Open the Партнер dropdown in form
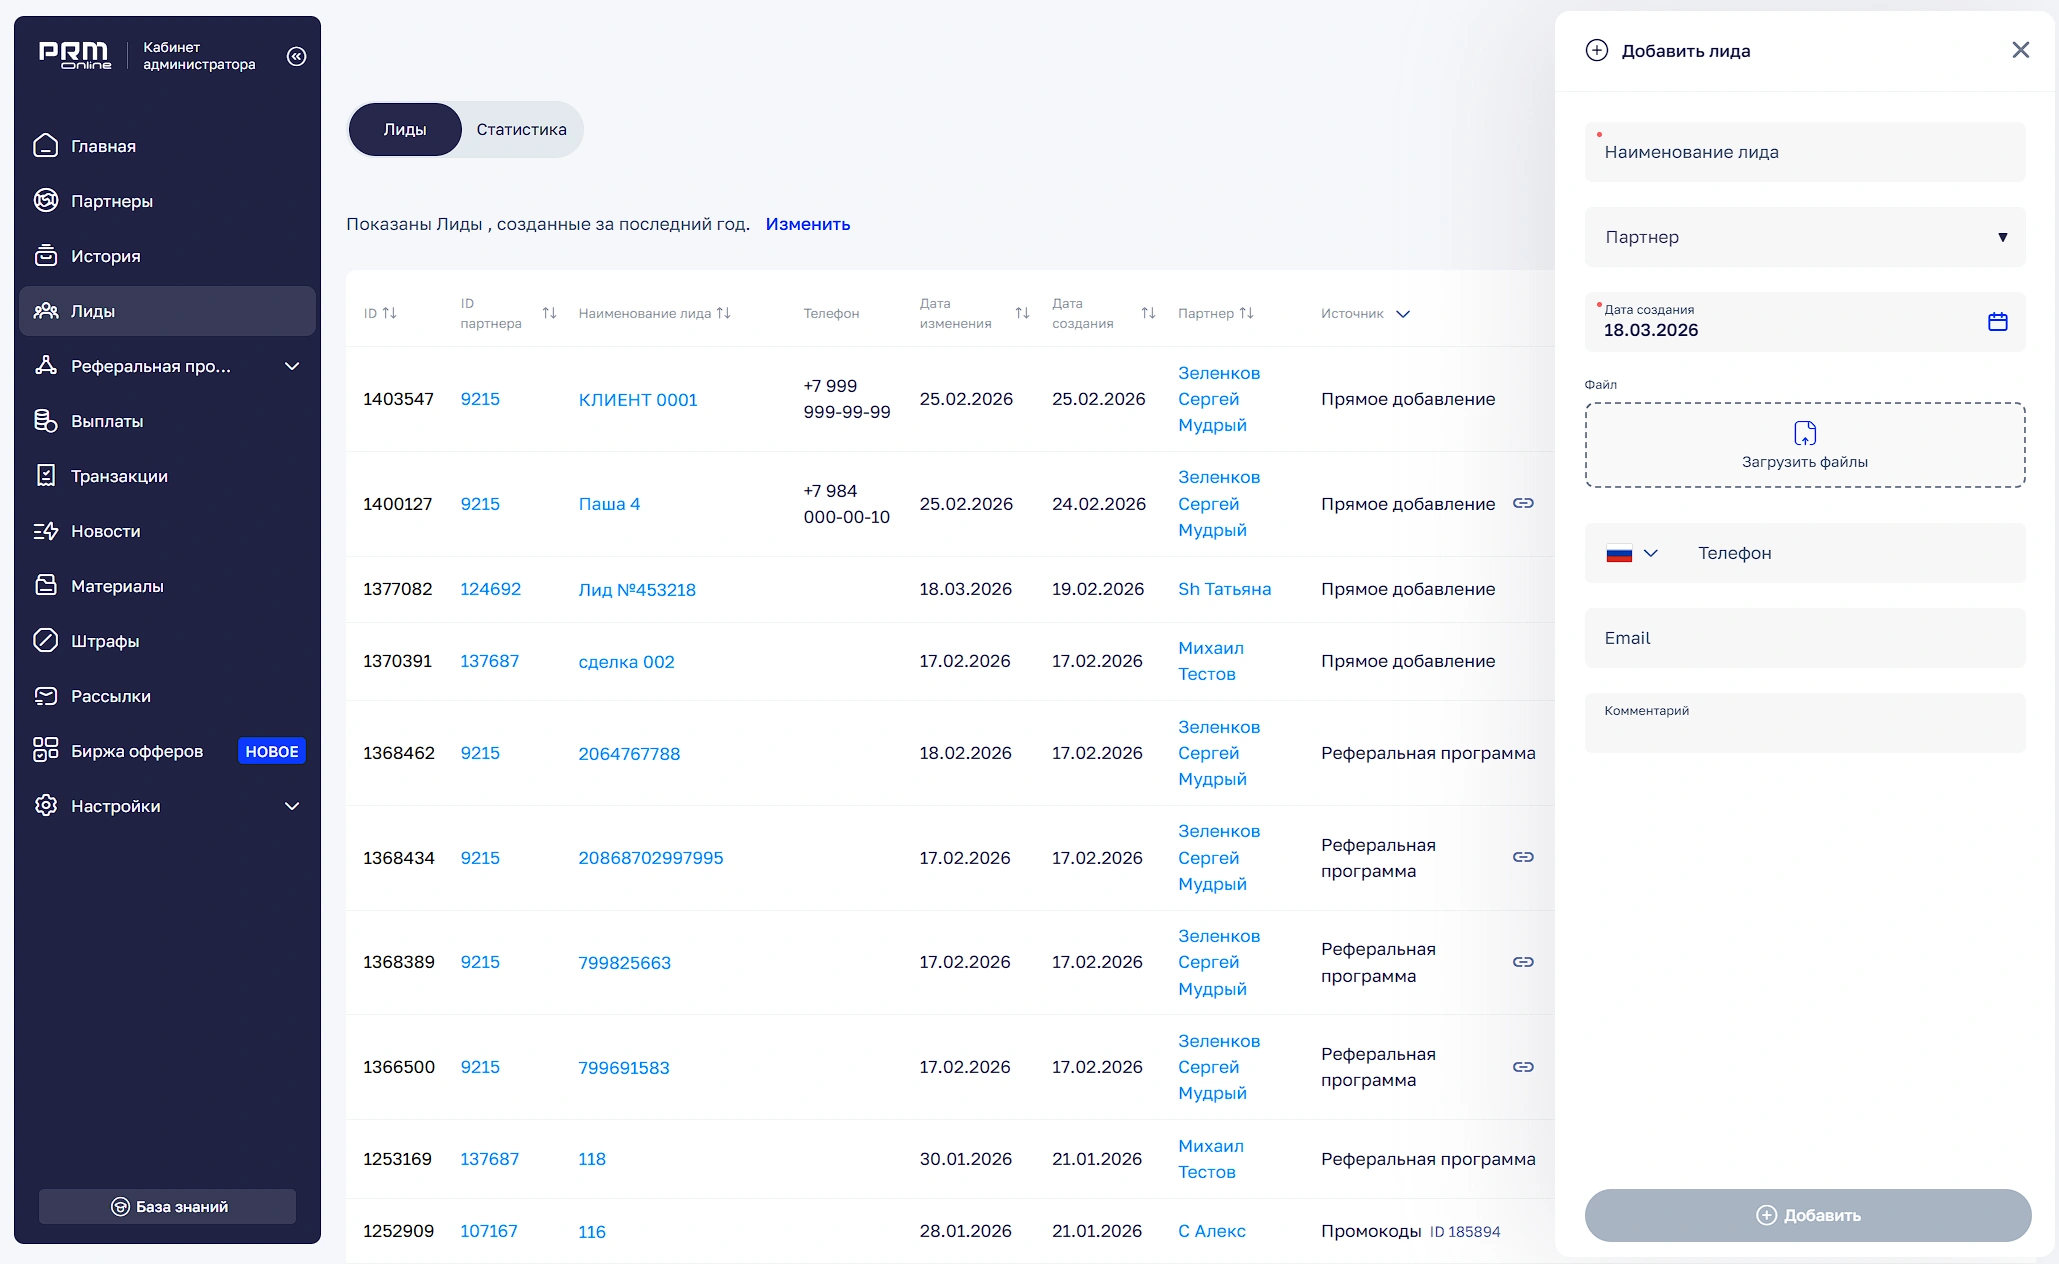This screenshot has height=1264, width=2059. [x=1804, y=237]
